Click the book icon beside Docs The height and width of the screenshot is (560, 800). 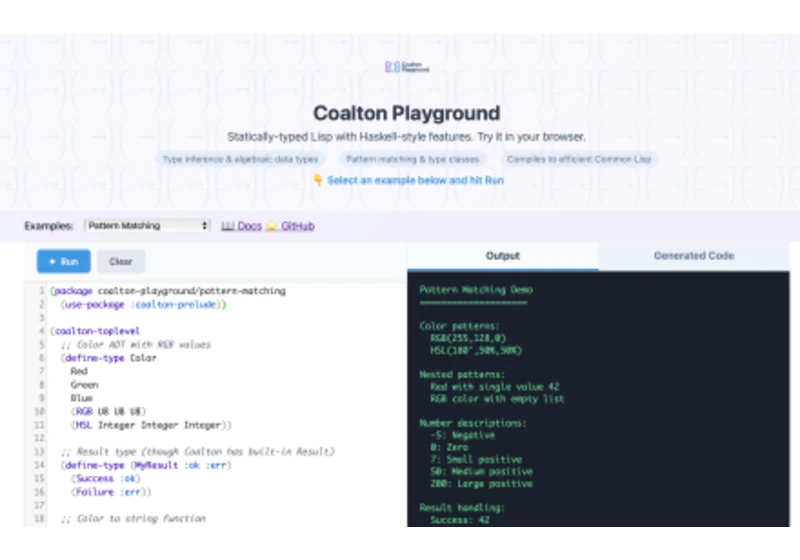click(x=228, y=226)
